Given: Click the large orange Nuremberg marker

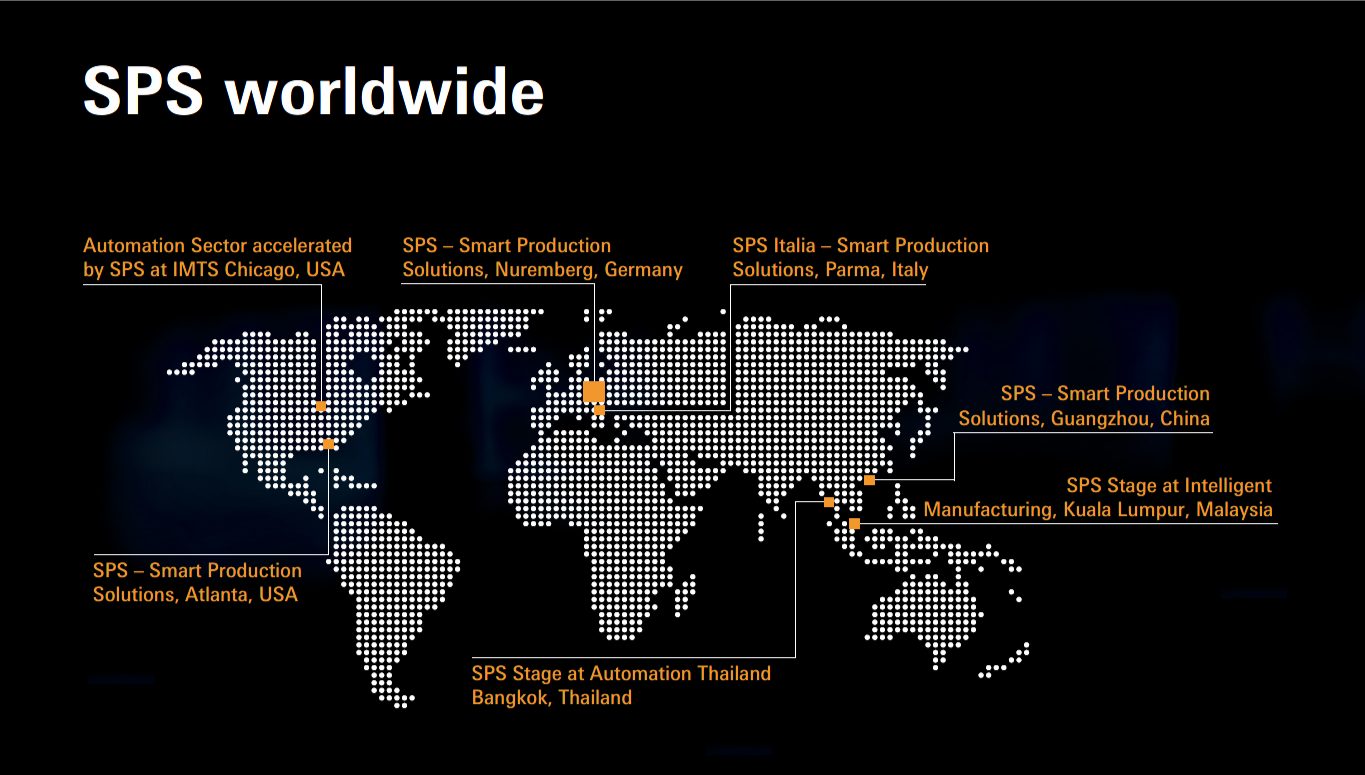Looking at the screenshot, I should tap(593, 390).
